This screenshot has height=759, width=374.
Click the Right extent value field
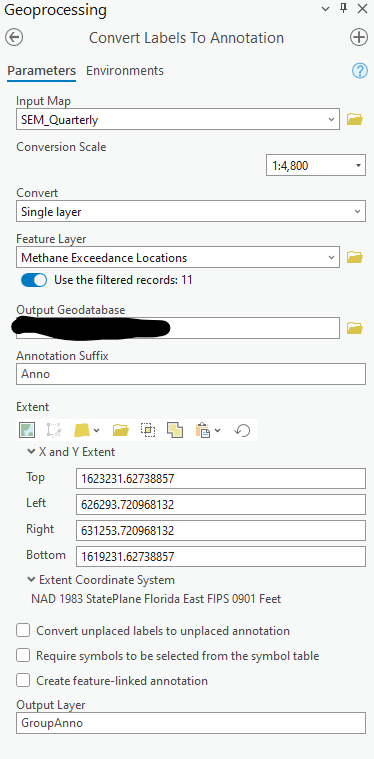(x=221, y=531)
